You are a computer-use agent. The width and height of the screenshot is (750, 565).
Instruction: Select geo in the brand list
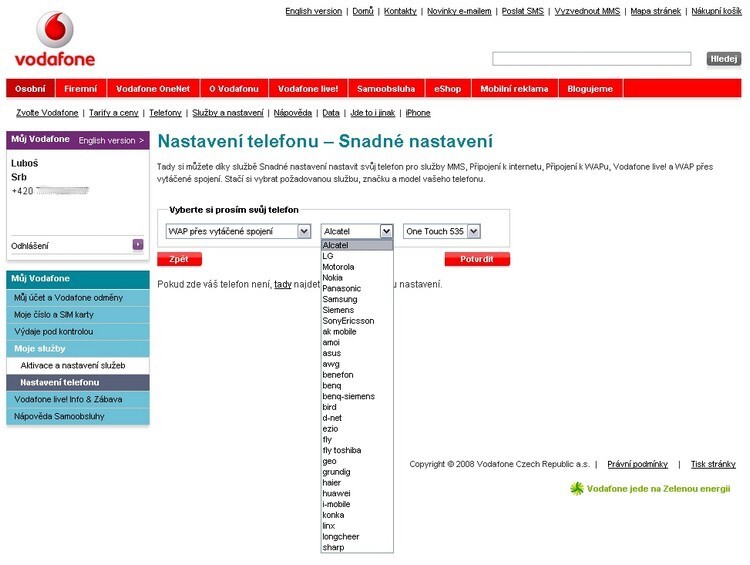point(357,461)
